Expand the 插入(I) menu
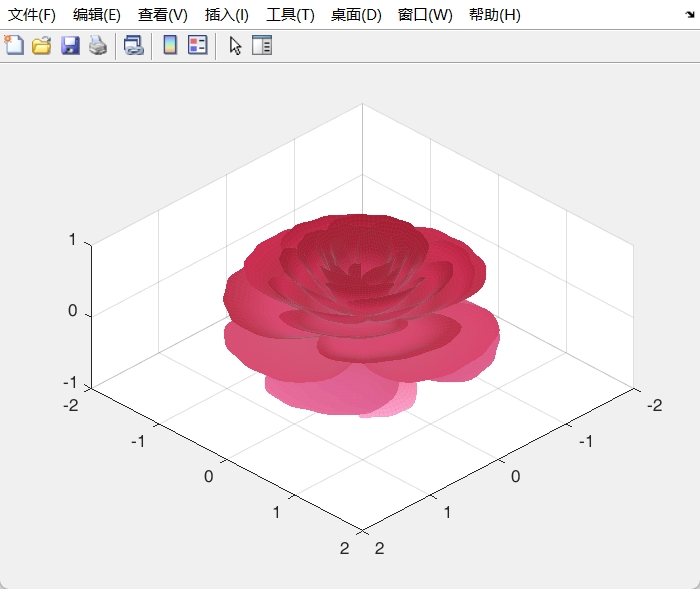Image resolution: width=700 pixels, height=589 pixels. [x=226, y=15]
